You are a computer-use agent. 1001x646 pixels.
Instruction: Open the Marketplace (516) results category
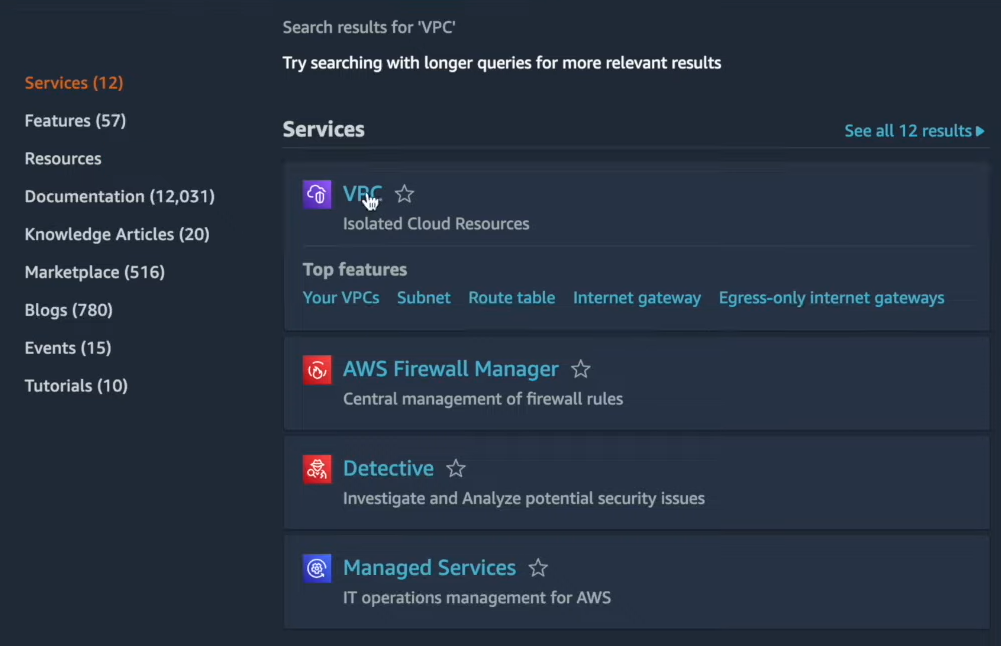pyautogui.click(x=94, y=271)
